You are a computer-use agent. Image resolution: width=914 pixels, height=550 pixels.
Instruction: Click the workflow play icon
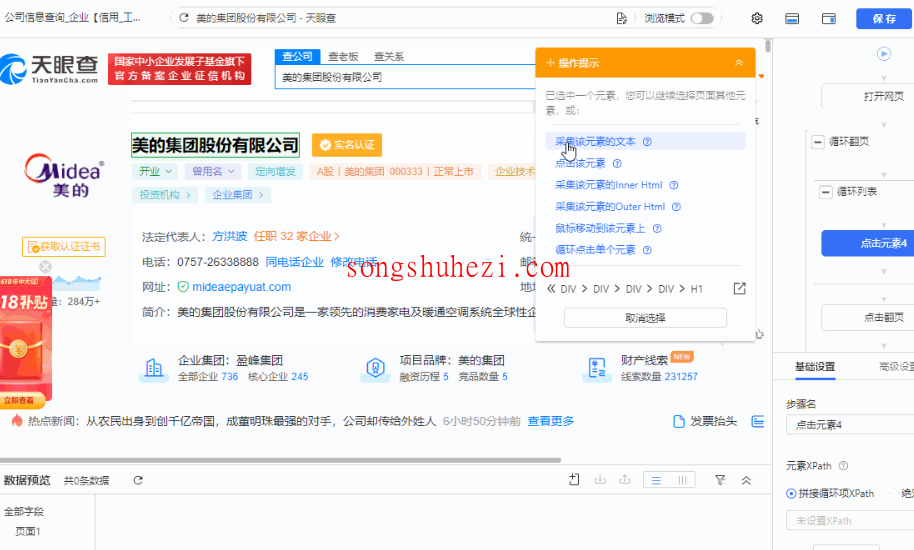point(884,54)
